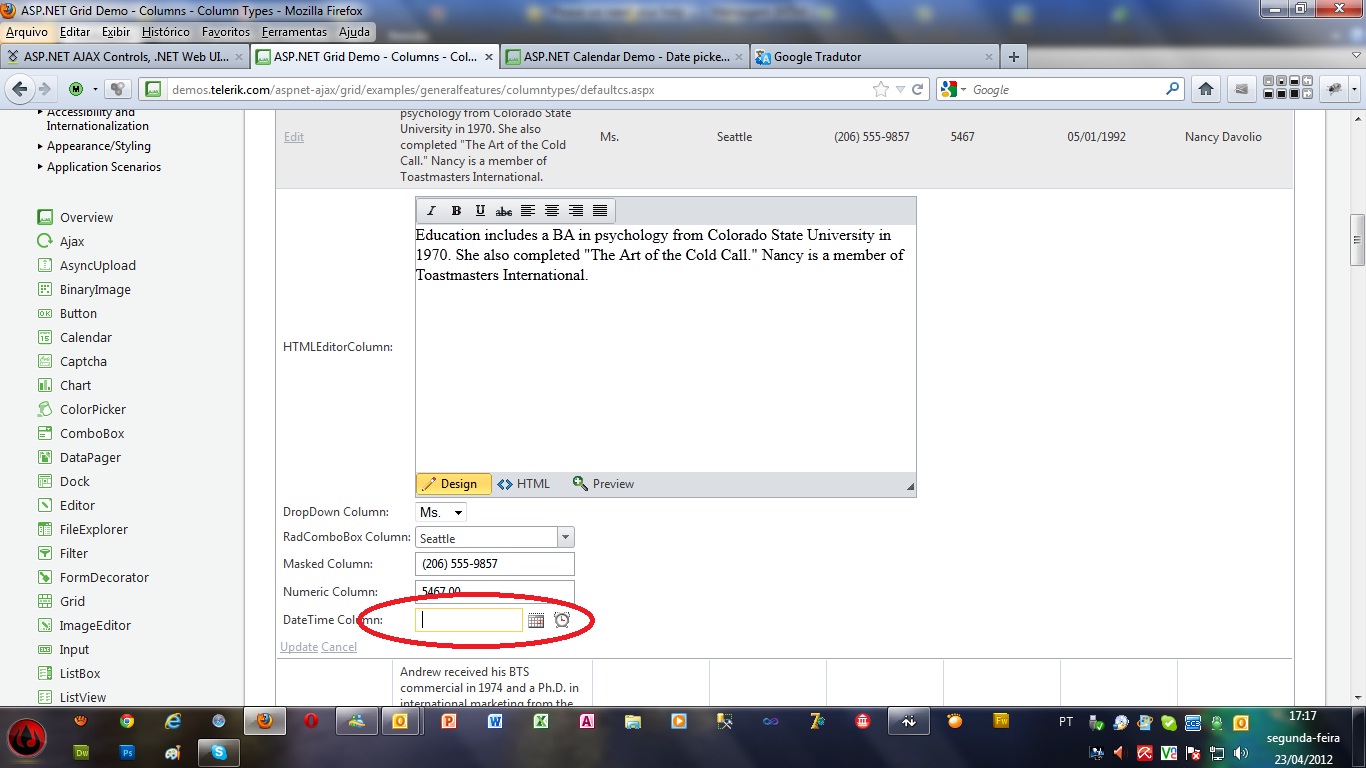Reload the current page
The width and height of the screenshot is (1366, 768).
[917, 89]
